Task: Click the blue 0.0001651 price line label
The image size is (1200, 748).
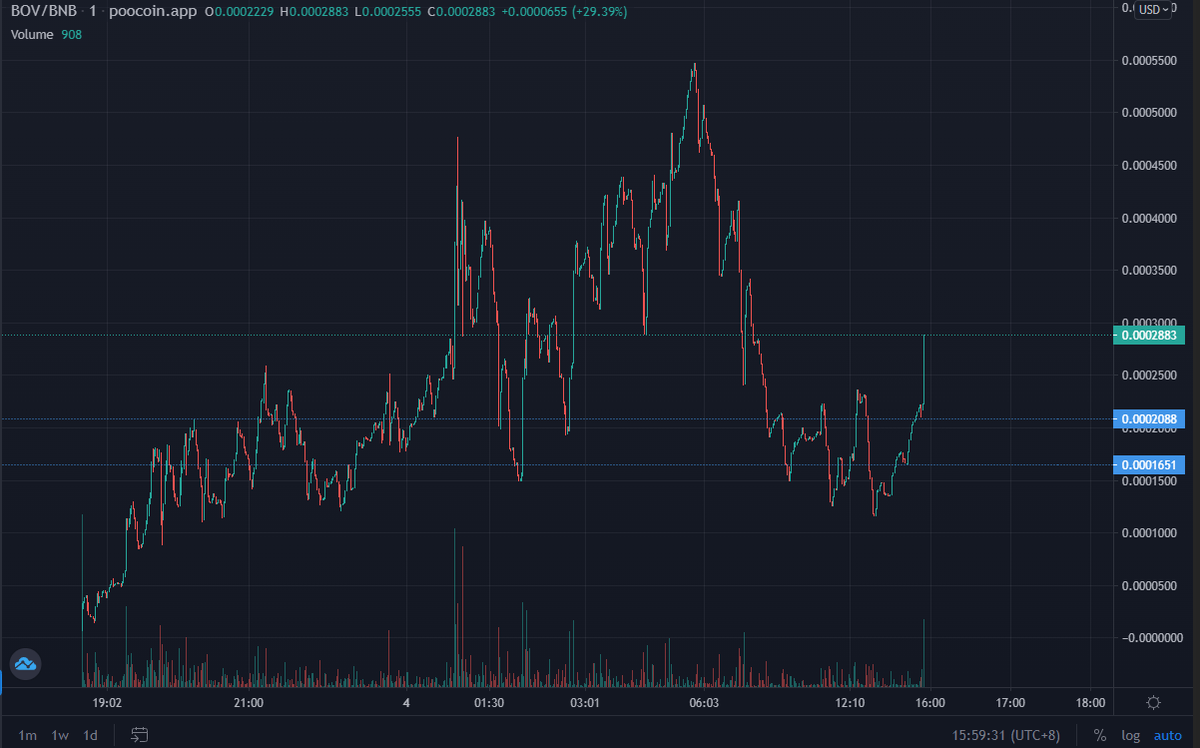Action: point(1150,465)
